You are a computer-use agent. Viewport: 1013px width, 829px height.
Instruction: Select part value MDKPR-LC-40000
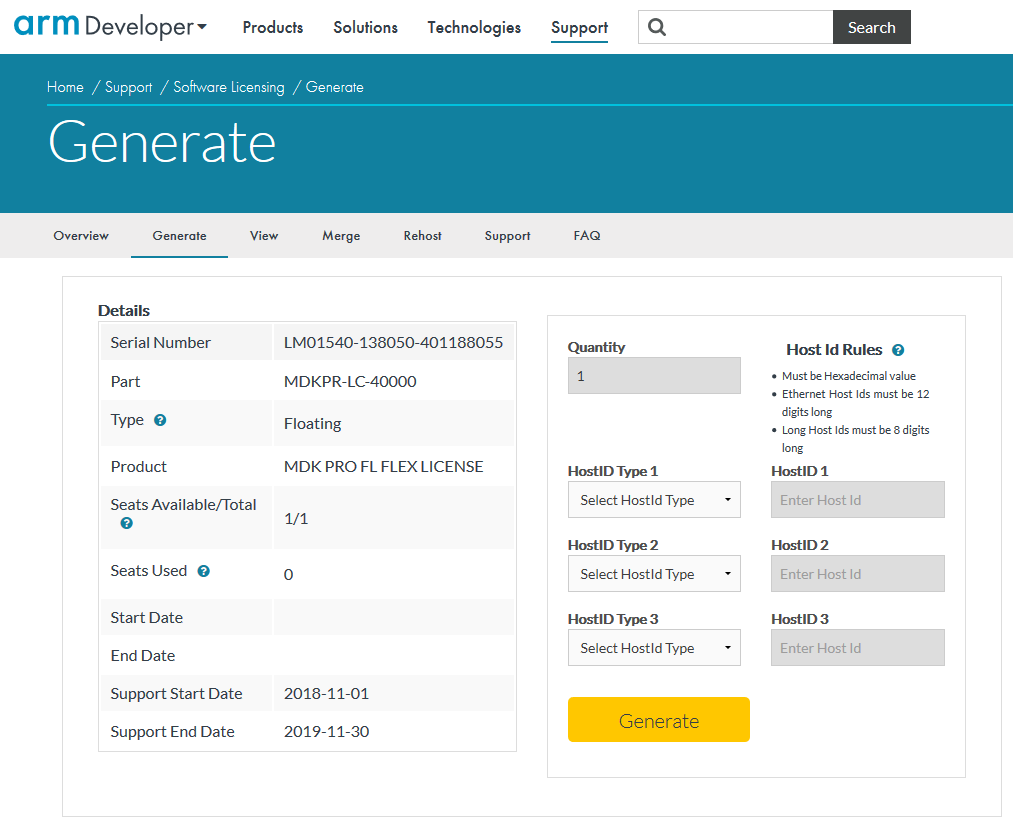click(x=350, y=381)
